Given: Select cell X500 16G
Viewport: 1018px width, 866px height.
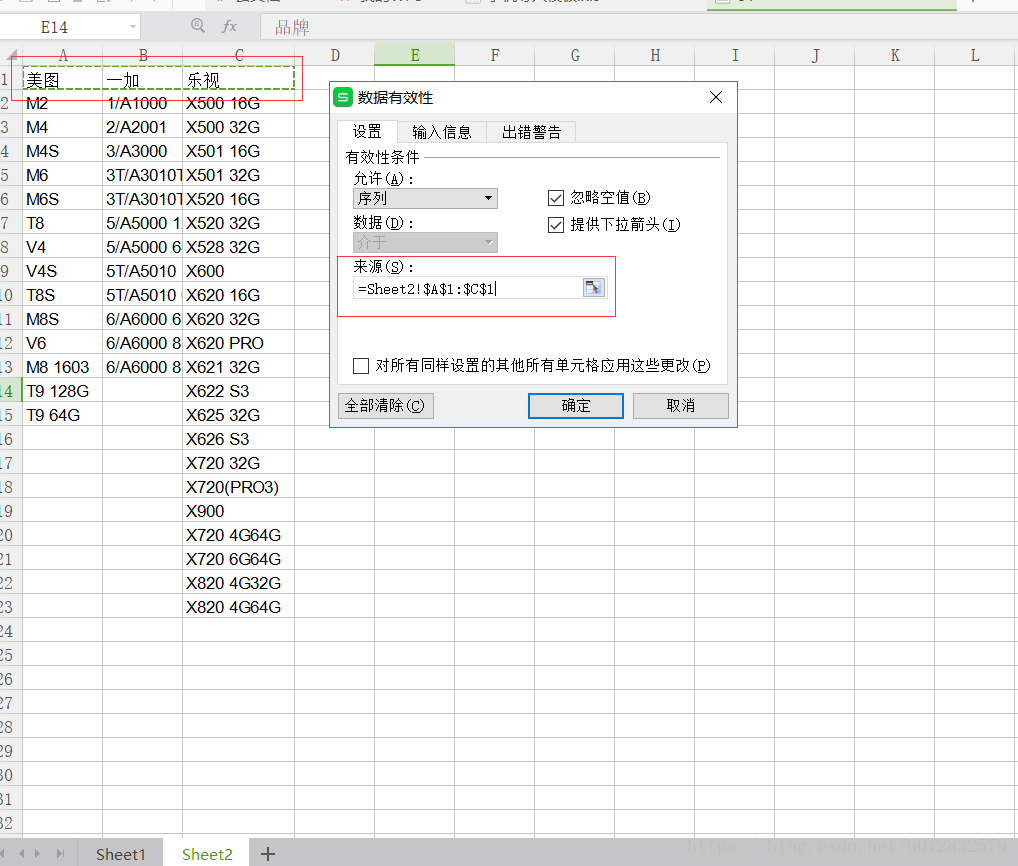Looking at the screenshot, I should click(238, 103).
